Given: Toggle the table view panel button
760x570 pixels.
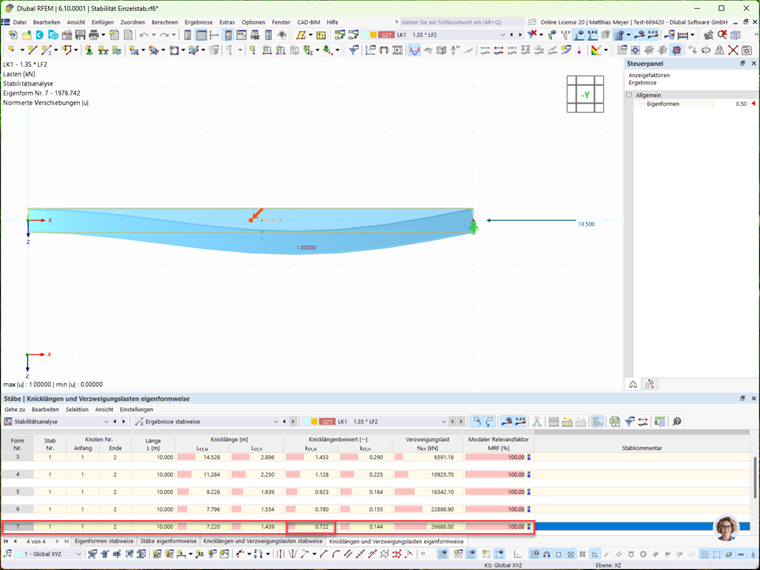Looking at the screenshot, I should [x=201, y=35].
